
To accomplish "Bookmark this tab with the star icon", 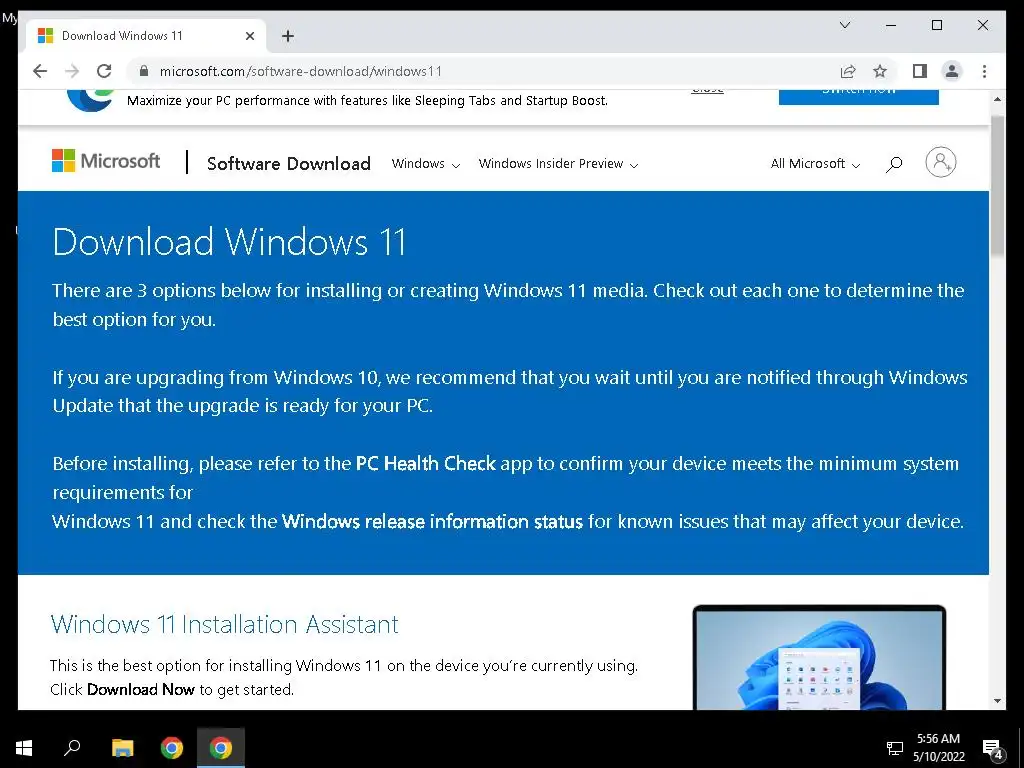I will 880,71.
